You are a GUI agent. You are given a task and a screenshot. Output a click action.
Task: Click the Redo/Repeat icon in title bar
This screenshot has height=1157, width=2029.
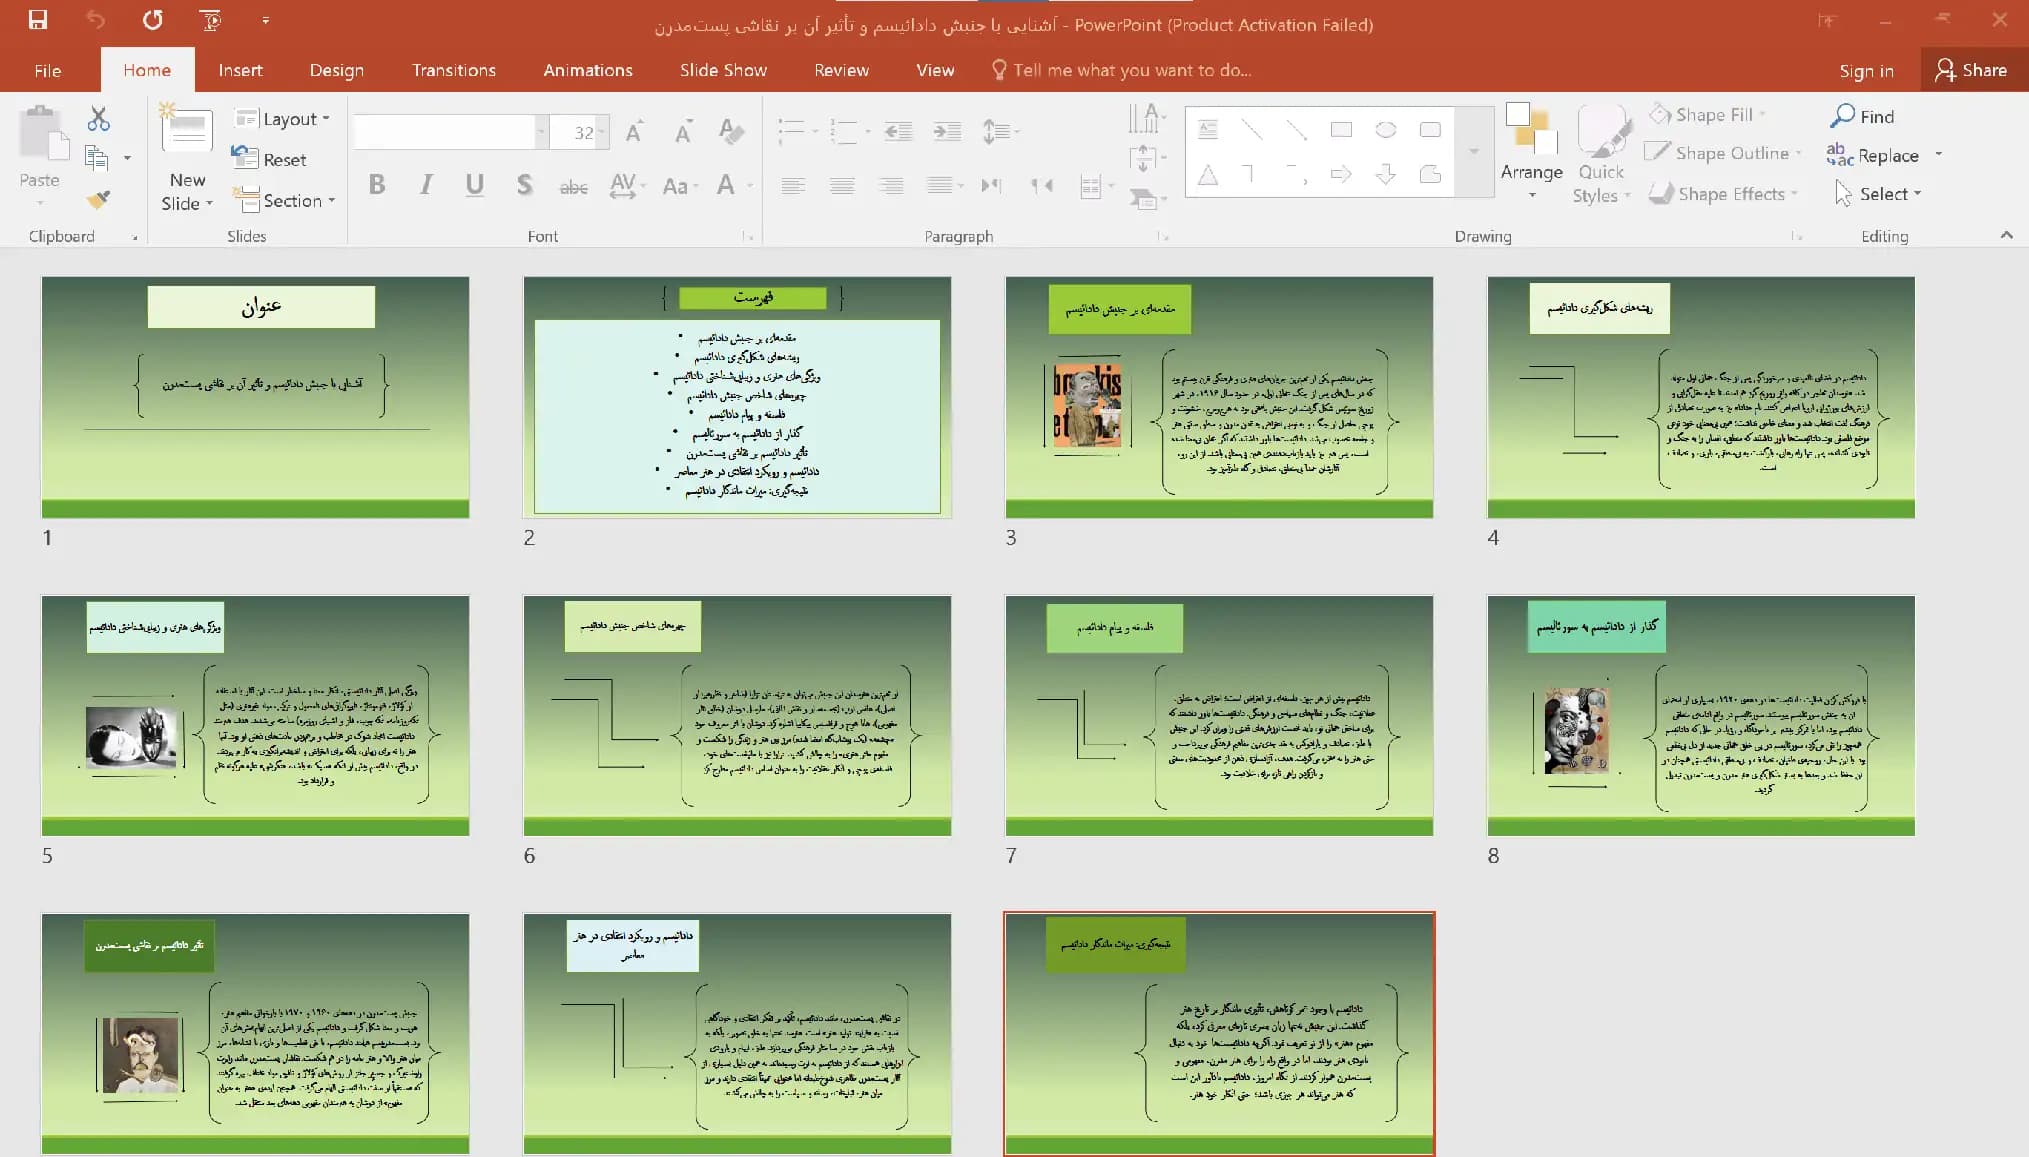point(152,20)
